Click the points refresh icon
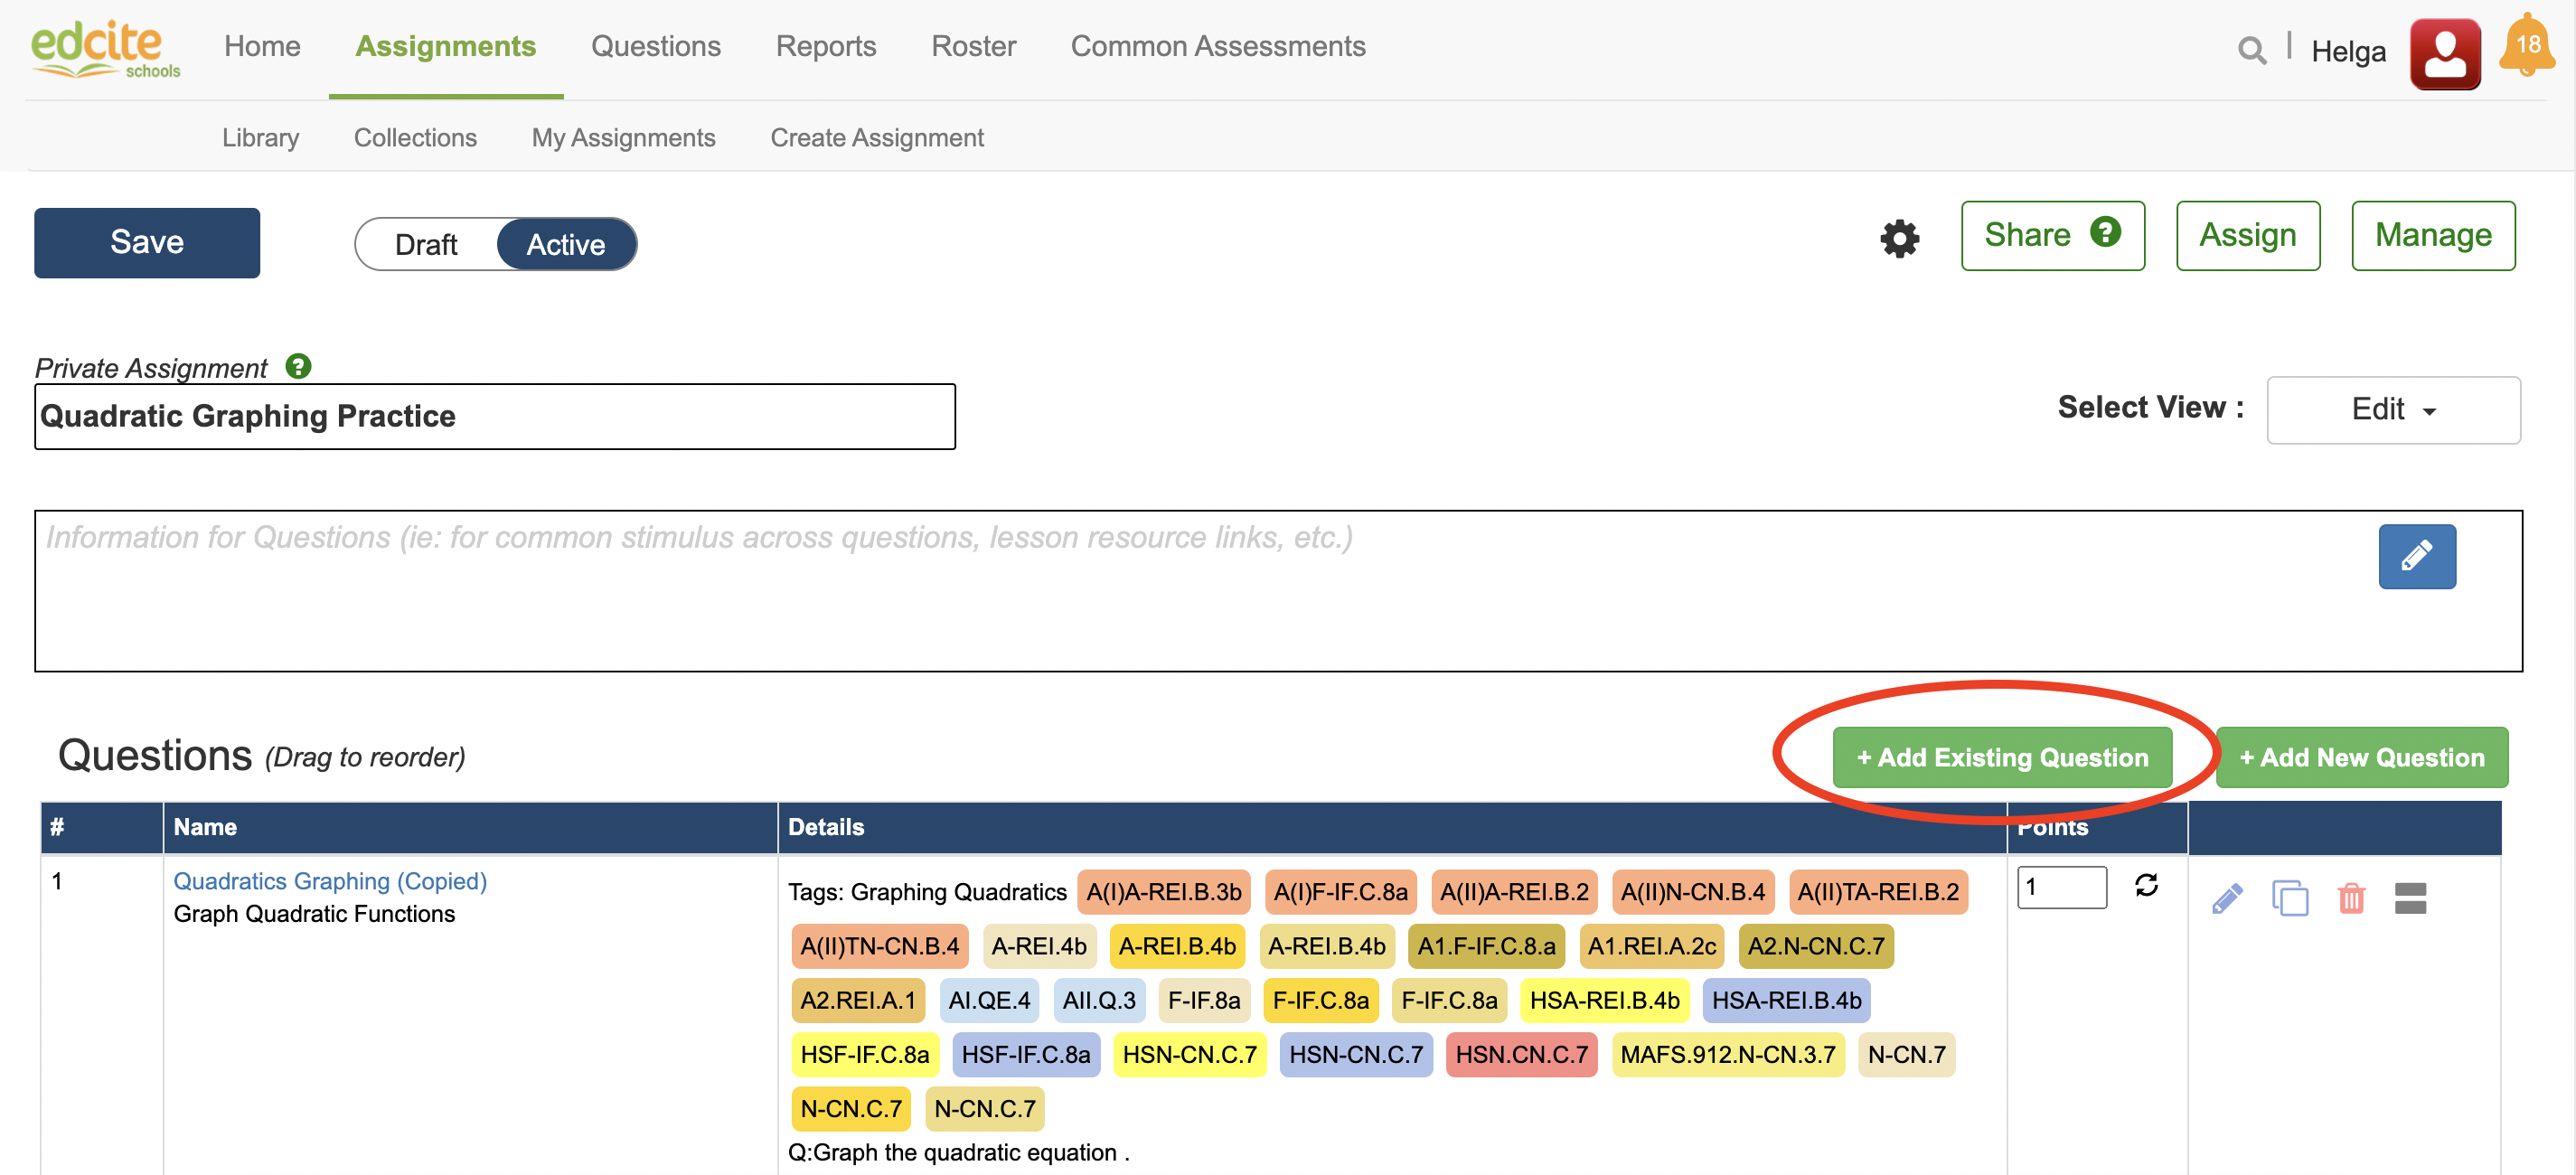 pyautogui.click(x=2146, y=885)
